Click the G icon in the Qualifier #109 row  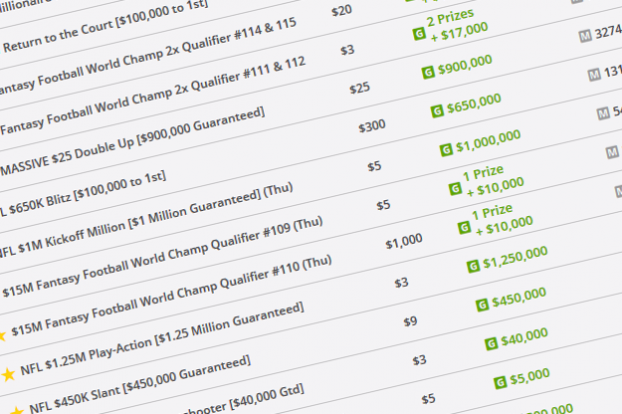(x=455, y=189)
